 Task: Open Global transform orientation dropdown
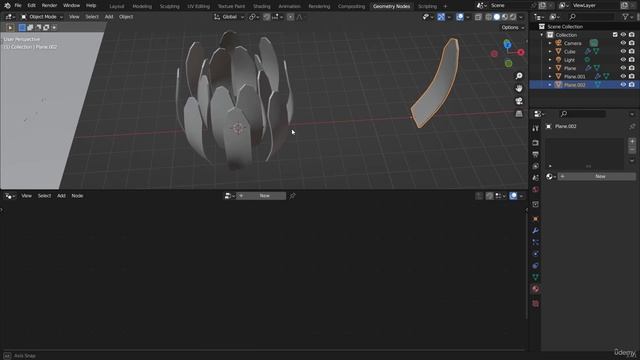(x=229, y=17)
